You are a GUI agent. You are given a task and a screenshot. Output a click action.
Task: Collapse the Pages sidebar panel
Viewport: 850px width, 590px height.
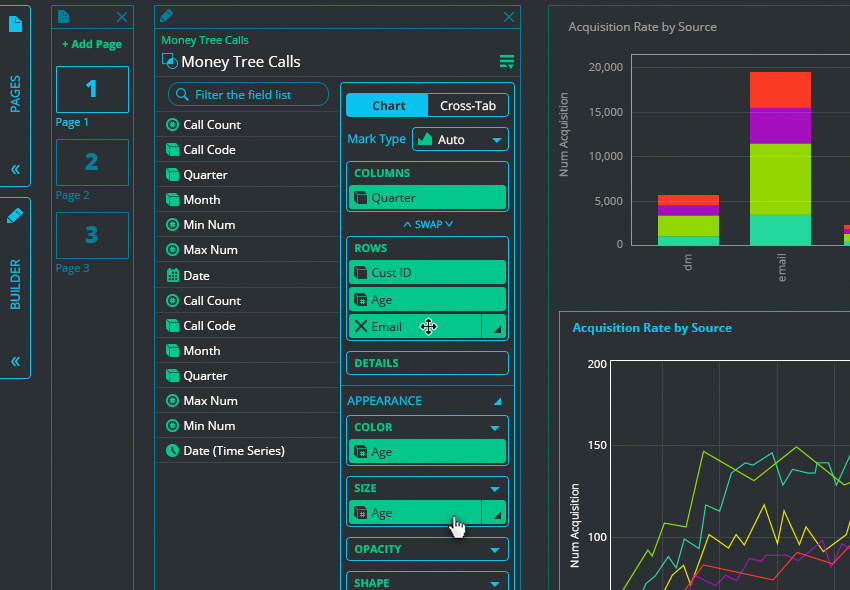pyautogui.click(x=15, y=170)
